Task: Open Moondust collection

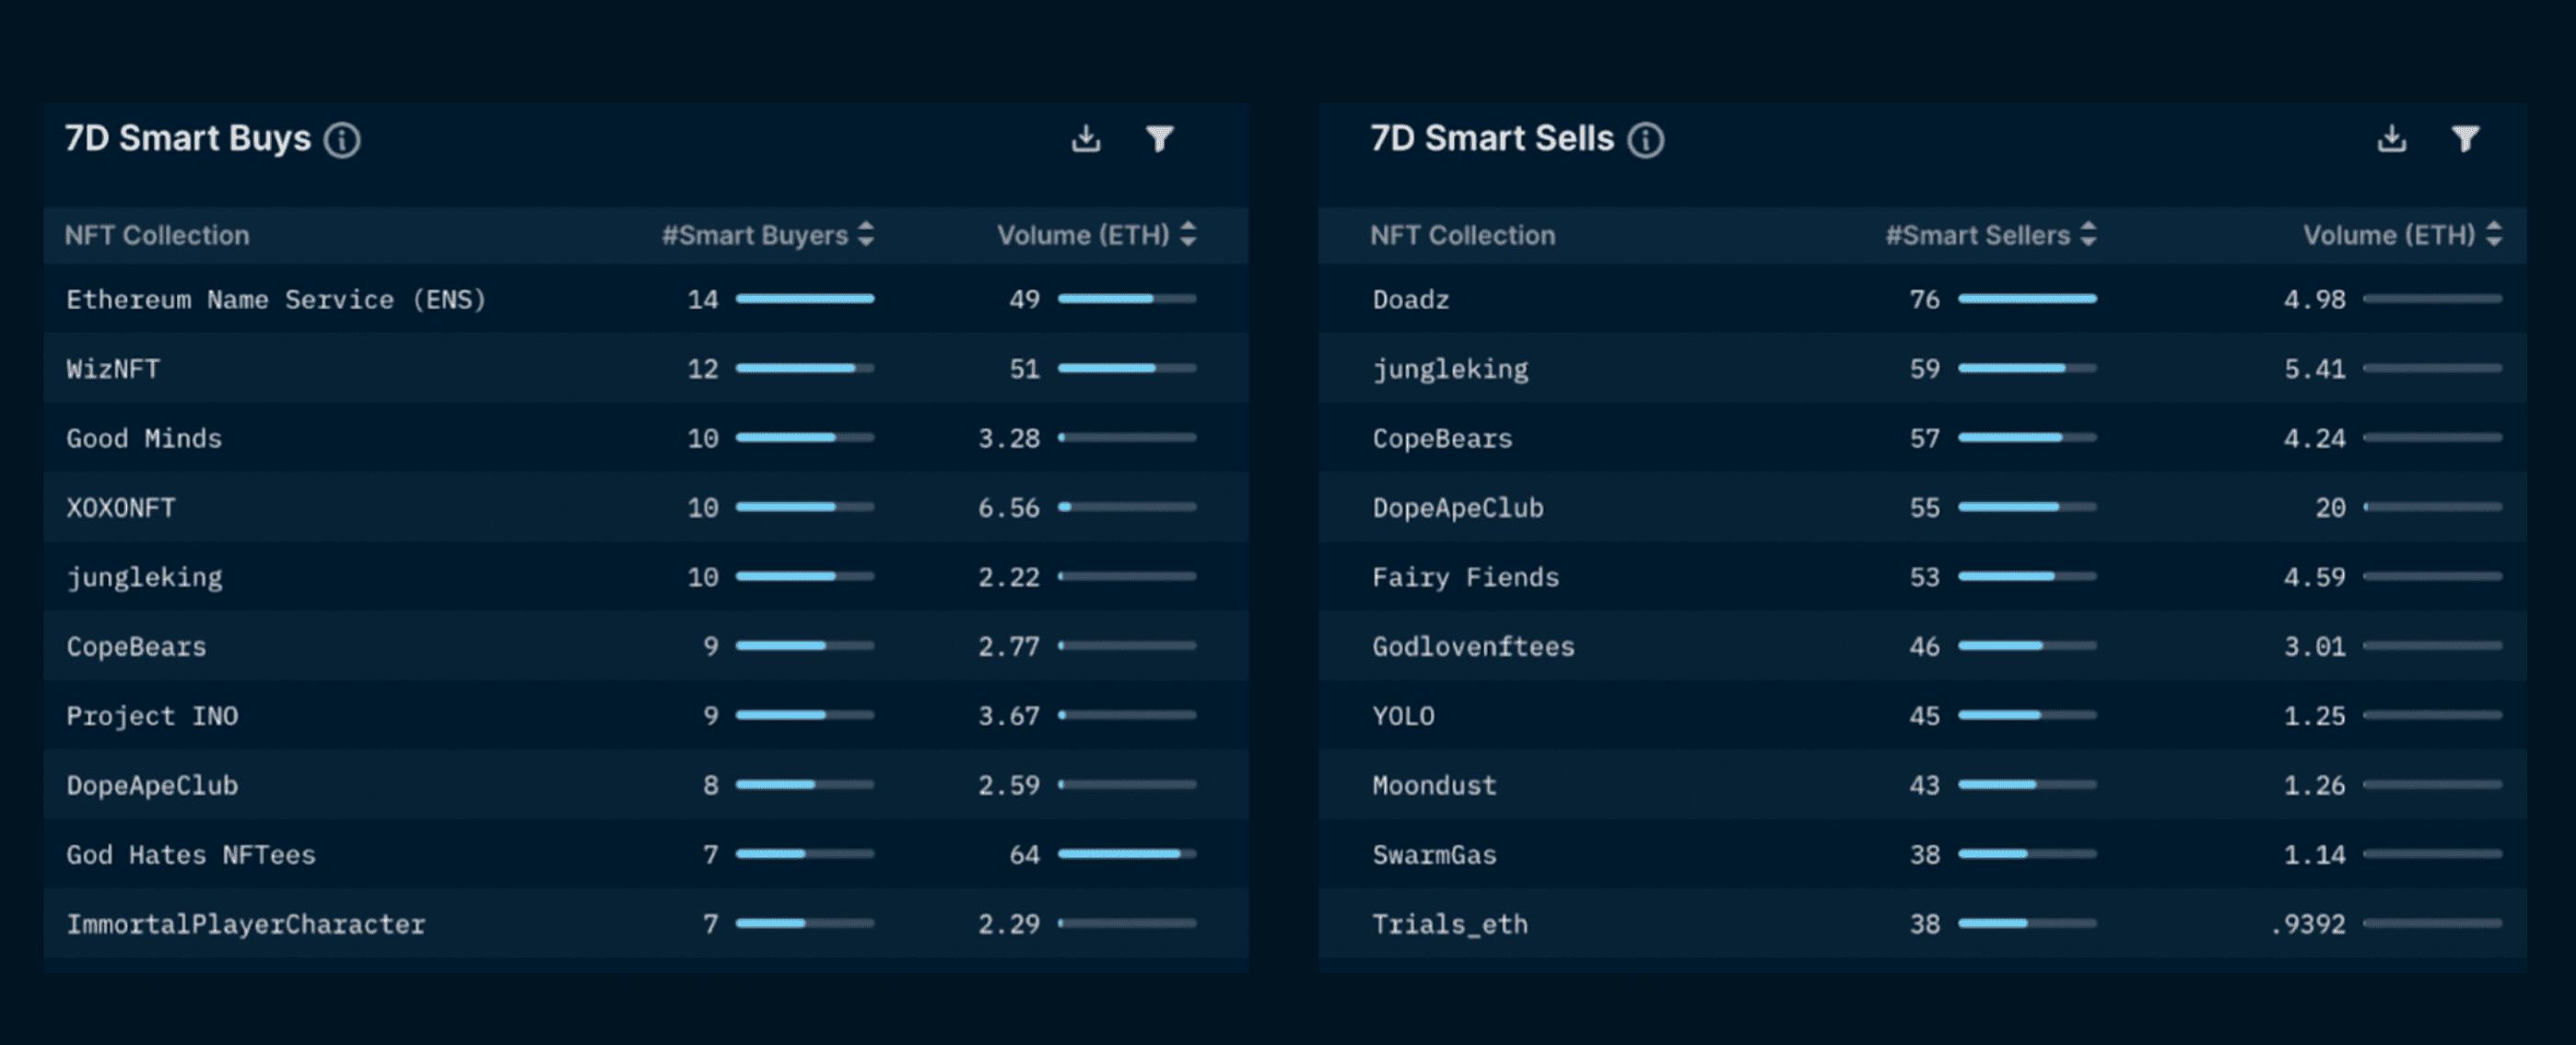Action: tap(1434, 785)
